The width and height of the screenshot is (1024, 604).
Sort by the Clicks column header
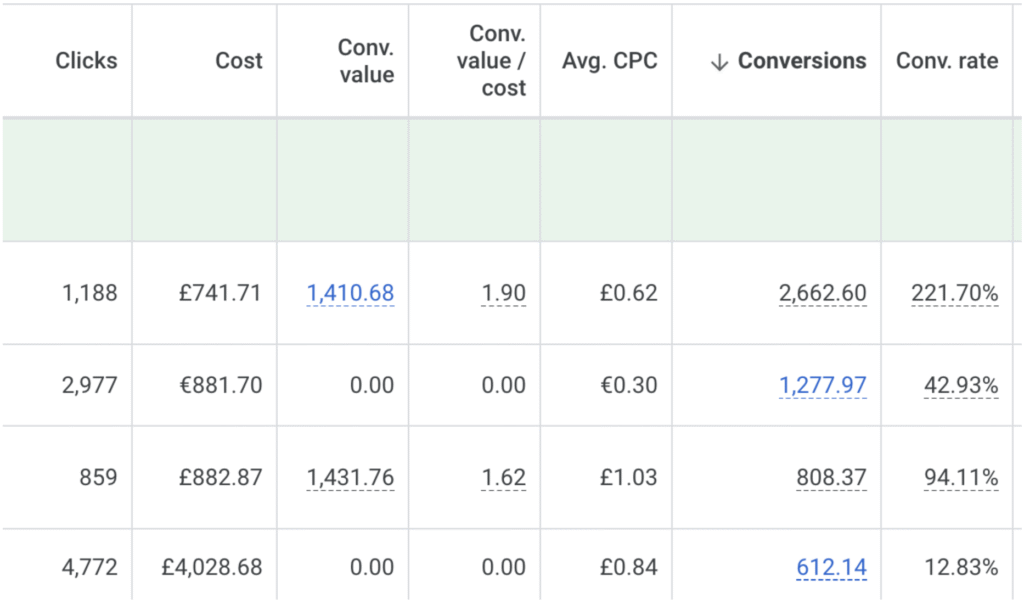coord(86,61)
